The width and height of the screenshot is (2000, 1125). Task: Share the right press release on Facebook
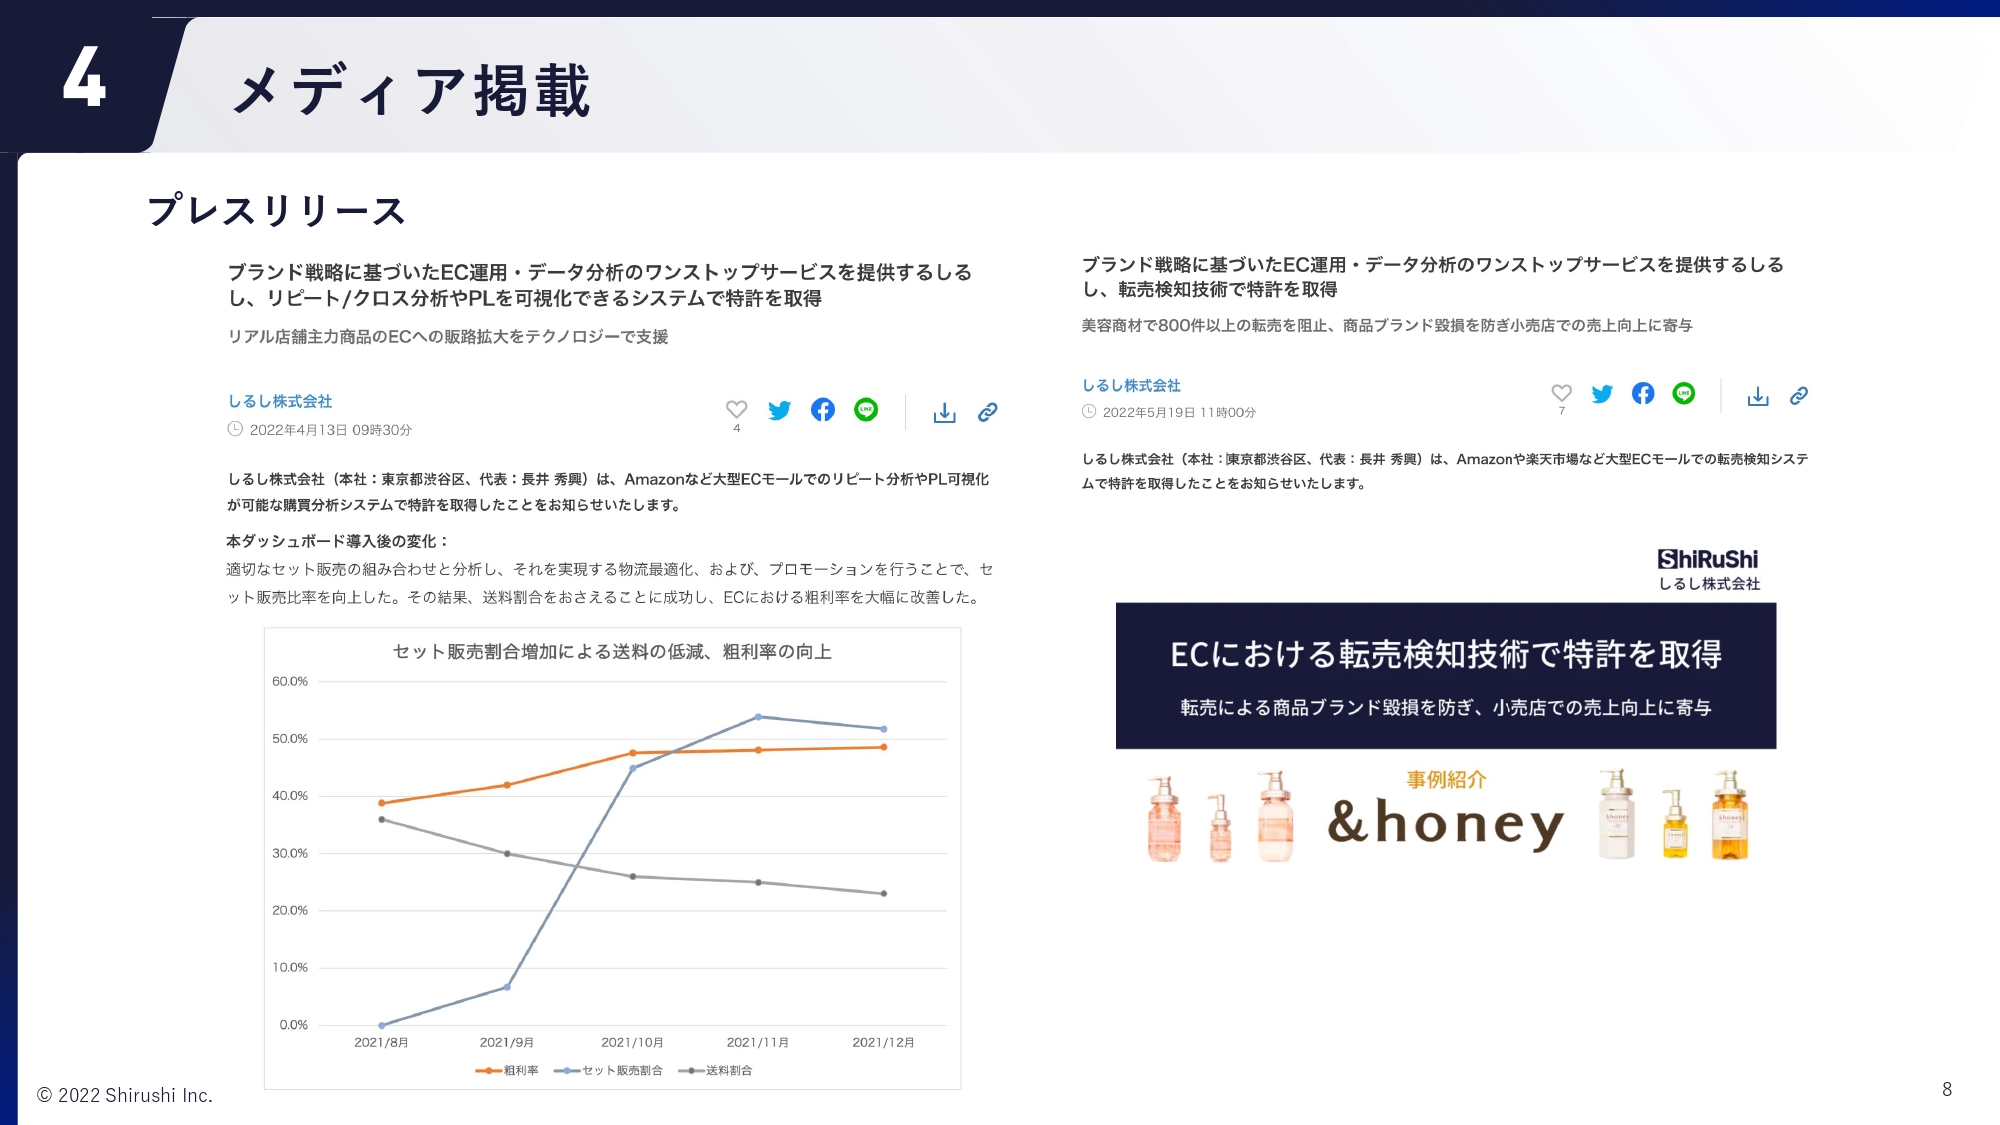1643,393
